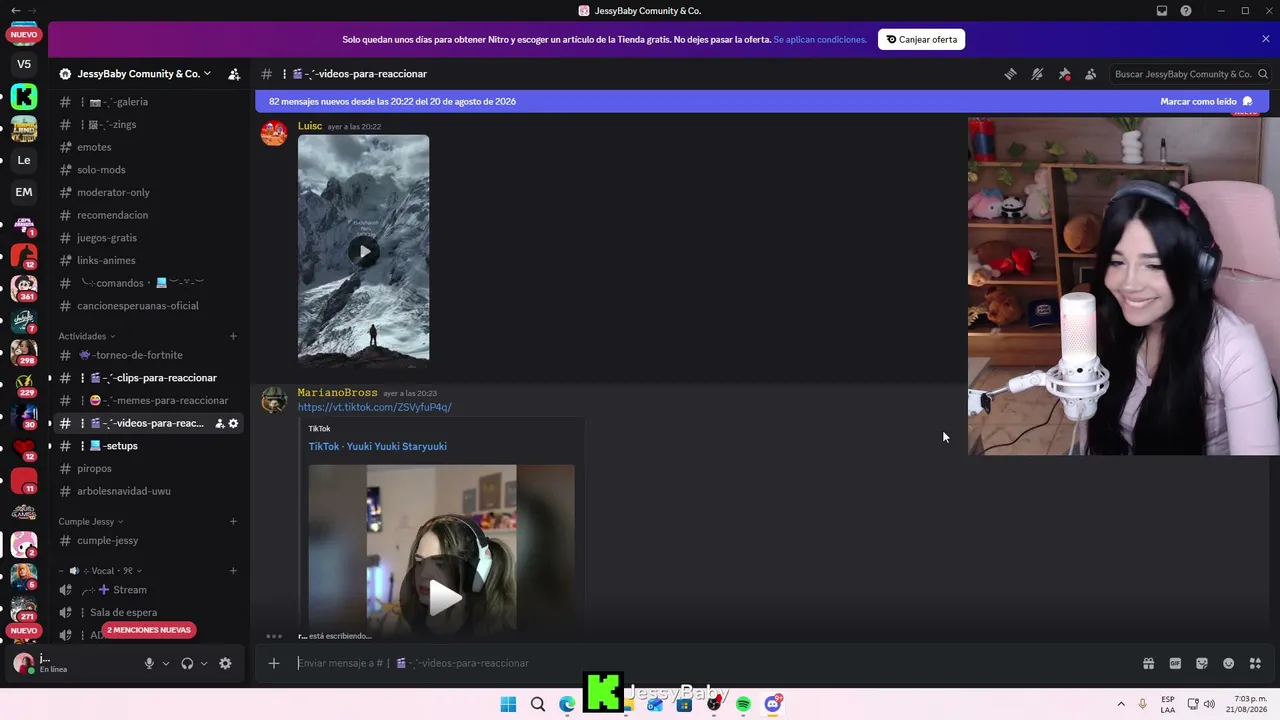Create a channel in Actividades
The width and height of the screenshot is (1280, 720).
(233, 336)
